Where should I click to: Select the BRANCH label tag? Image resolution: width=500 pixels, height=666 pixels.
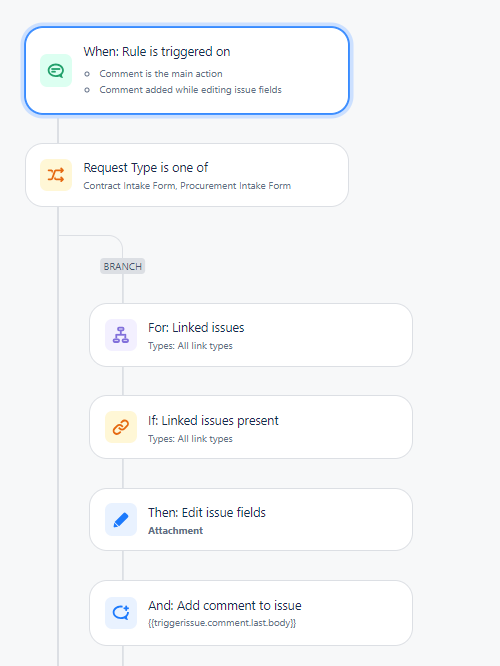pos(122,266)
